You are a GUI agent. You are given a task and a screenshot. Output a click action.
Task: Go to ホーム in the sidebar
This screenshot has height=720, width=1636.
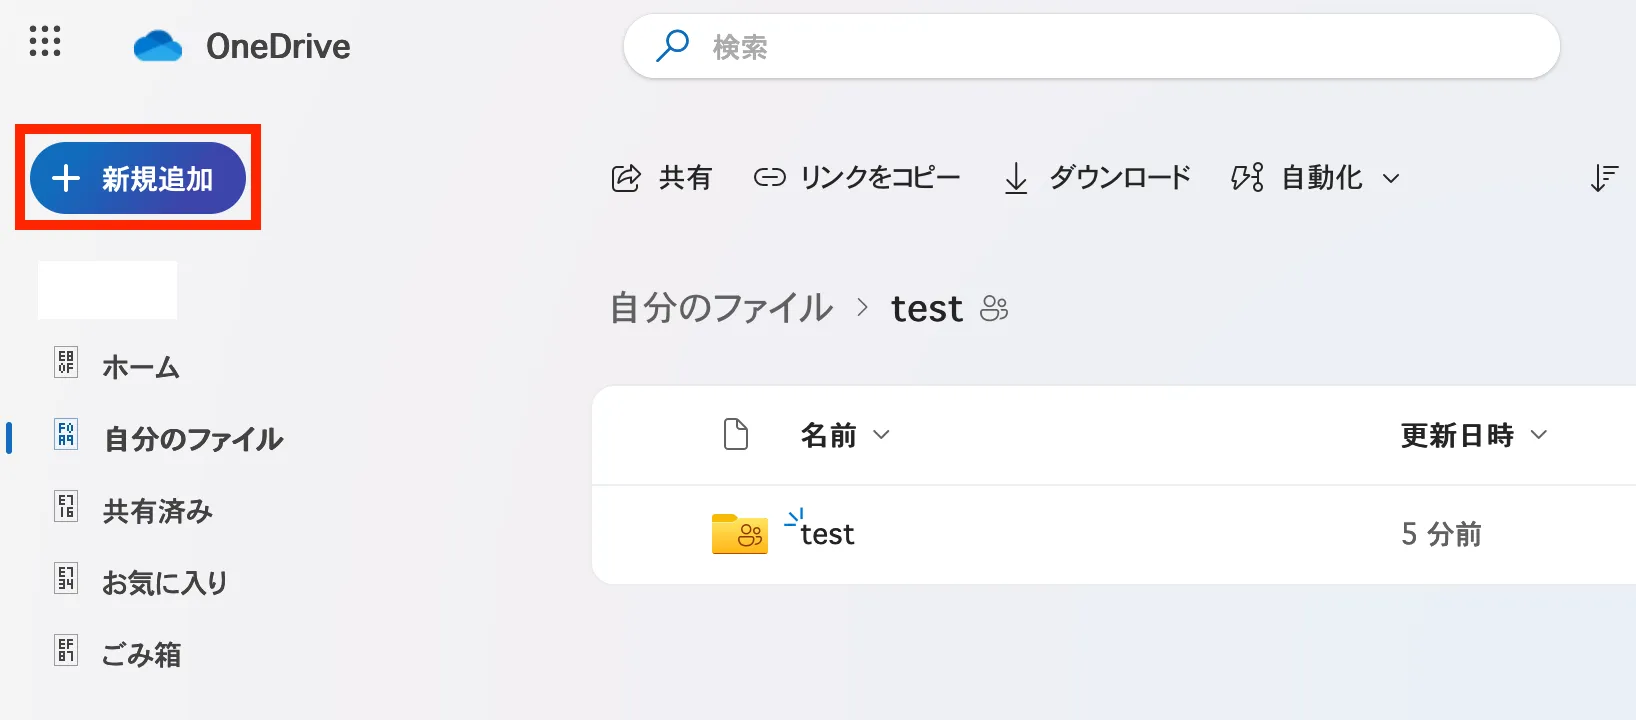[140, 367]
